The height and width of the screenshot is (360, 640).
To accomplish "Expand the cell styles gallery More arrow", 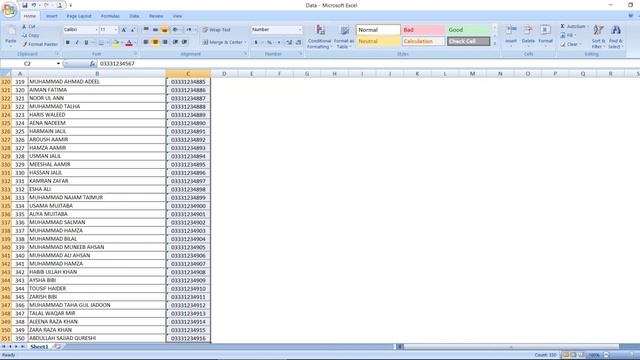I will coord(495,43).
